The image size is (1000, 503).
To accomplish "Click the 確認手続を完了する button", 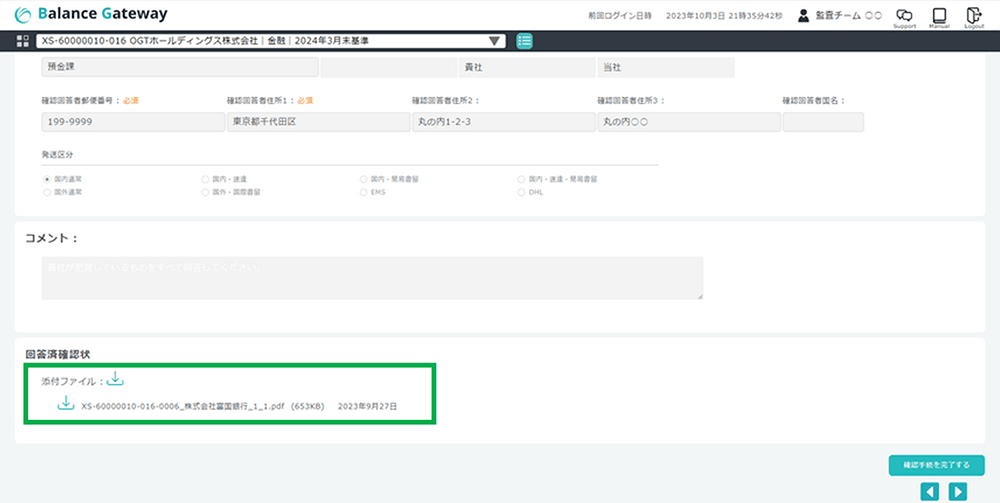I will coord(936,465).
